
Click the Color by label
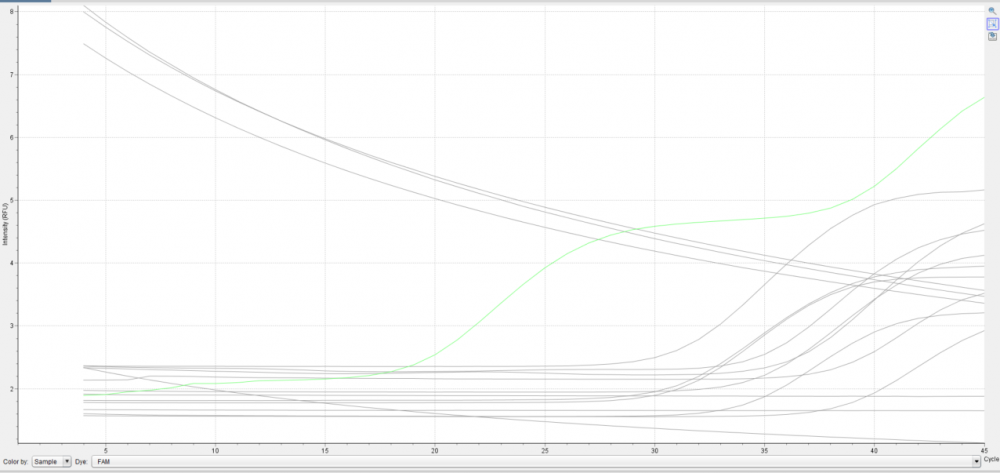15,462
